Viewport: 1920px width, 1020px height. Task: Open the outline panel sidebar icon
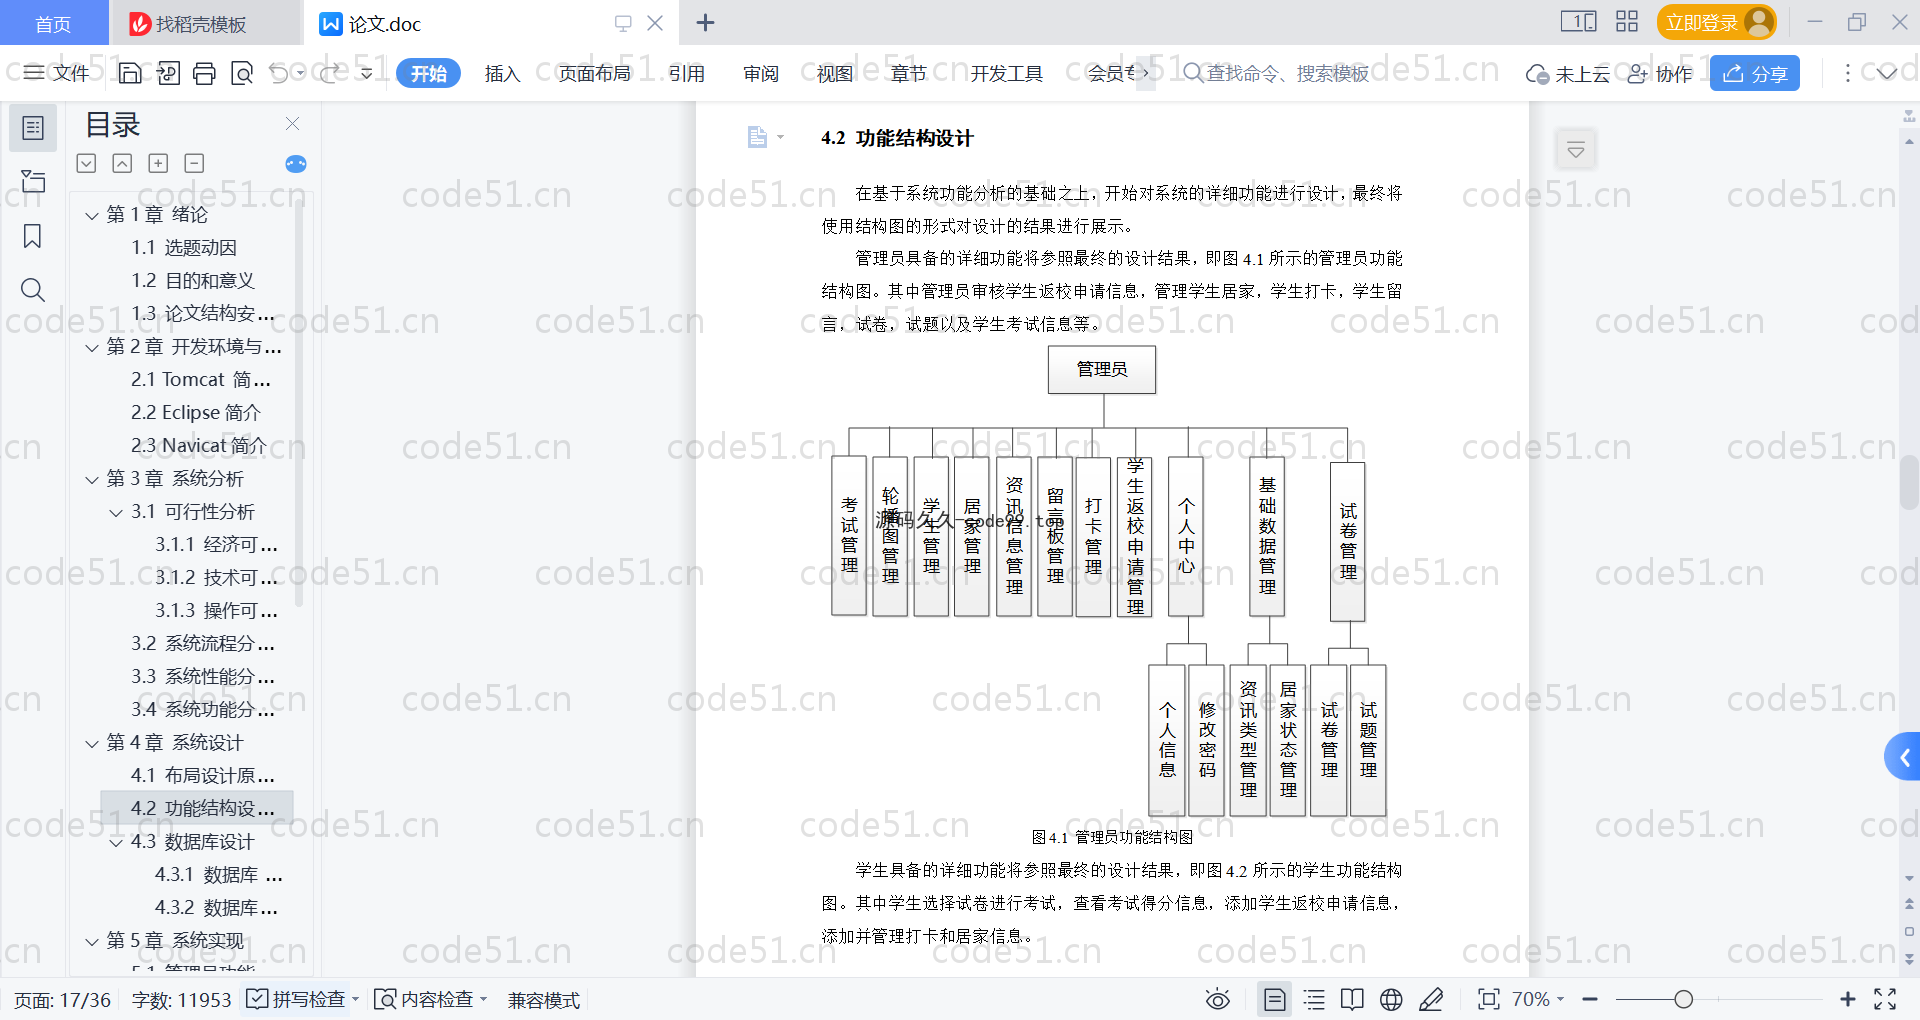point(33,128)
